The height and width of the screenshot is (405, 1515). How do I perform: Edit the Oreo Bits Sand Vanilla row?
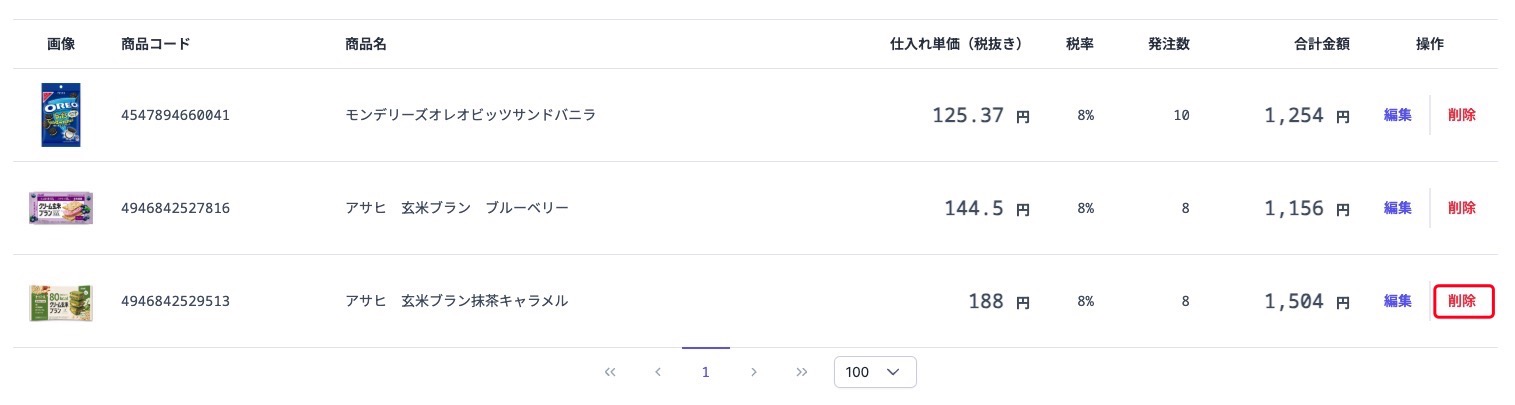[1397, 115]
